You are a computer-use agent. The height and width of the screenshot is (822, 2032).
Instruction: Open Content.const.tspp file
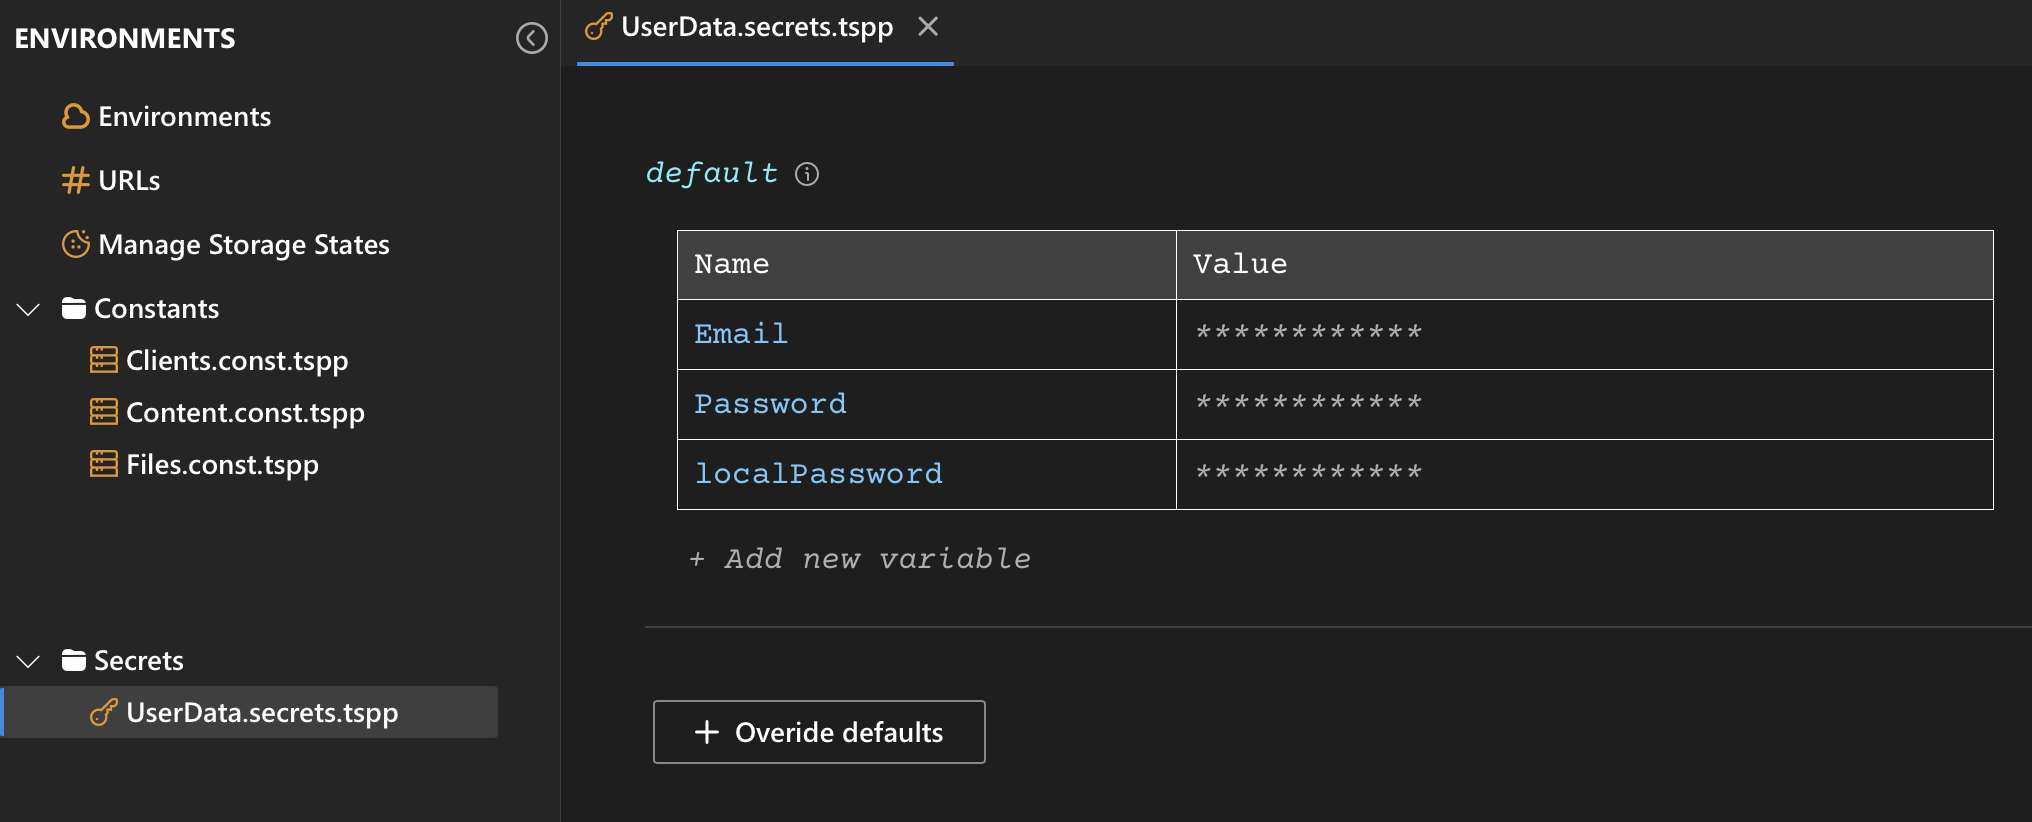(x=245, y=413)
